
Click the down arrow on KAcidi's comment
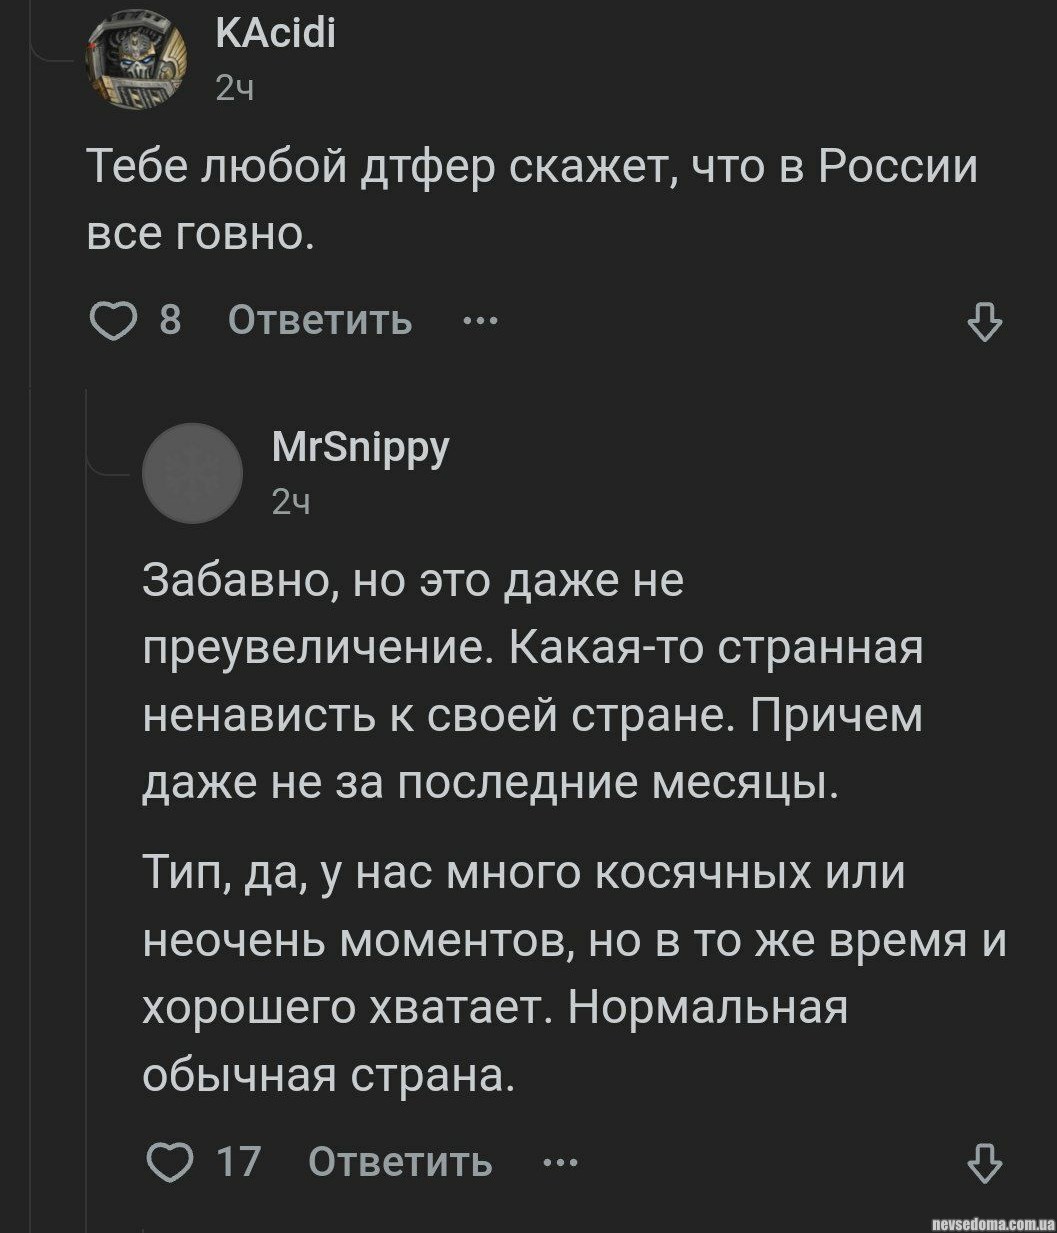(x=985, y=322)
